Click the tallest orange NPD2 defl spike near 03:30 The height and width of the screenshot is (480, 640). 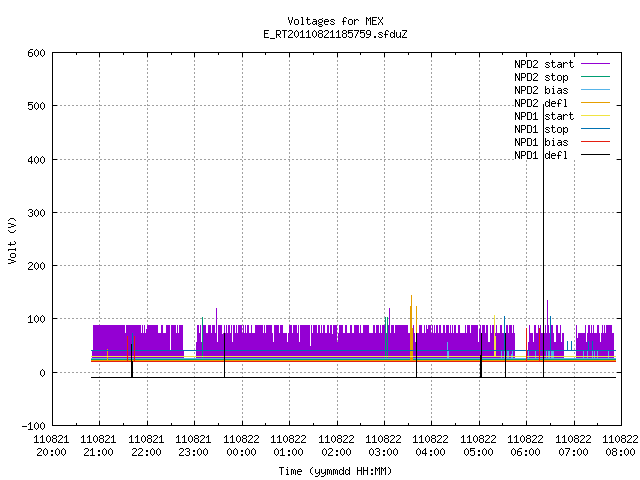[411, 327]
